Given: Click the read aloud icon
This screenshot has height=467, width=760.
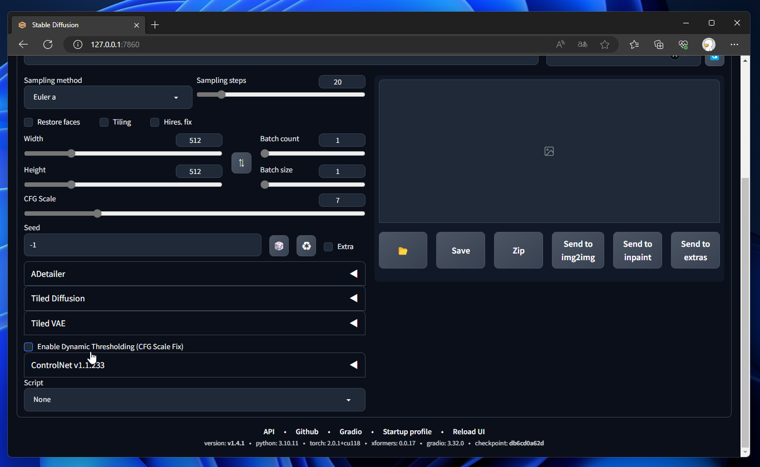Looking at the screenshot, I should click(560, 44).
